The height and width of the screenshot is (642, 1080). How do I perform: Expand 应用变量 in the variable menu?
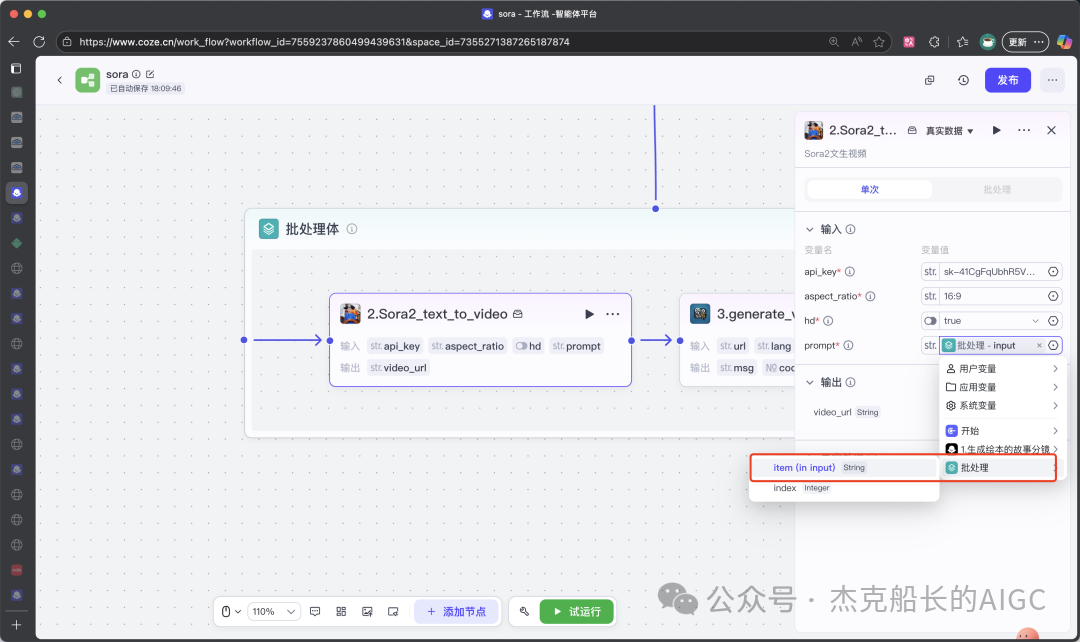pos(1002,387)
